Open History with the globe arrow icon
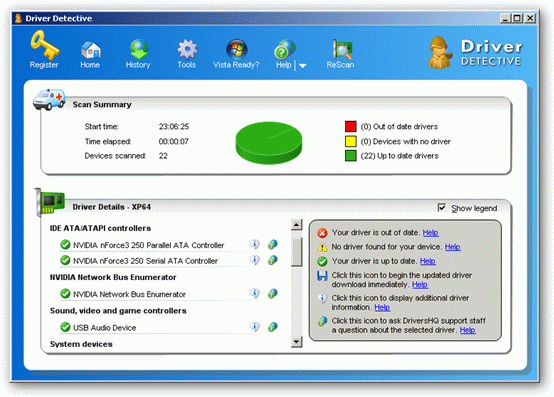 [x=138, y=49]
